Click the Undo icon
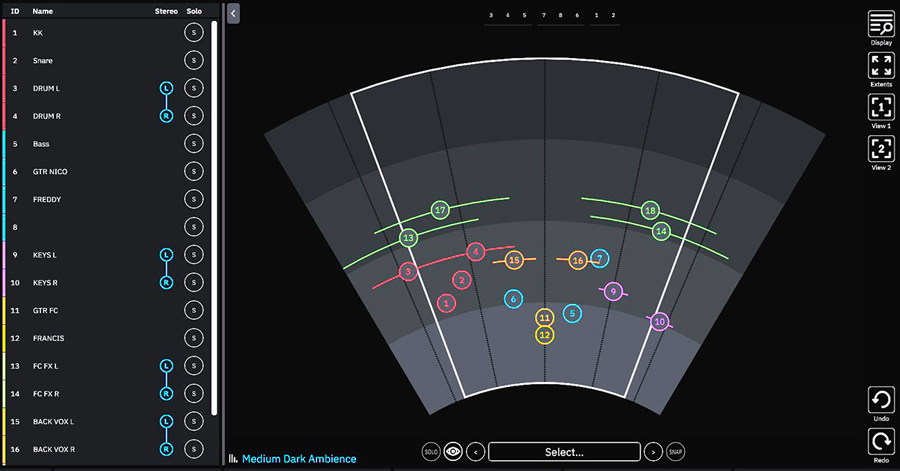 click(881, 400)
